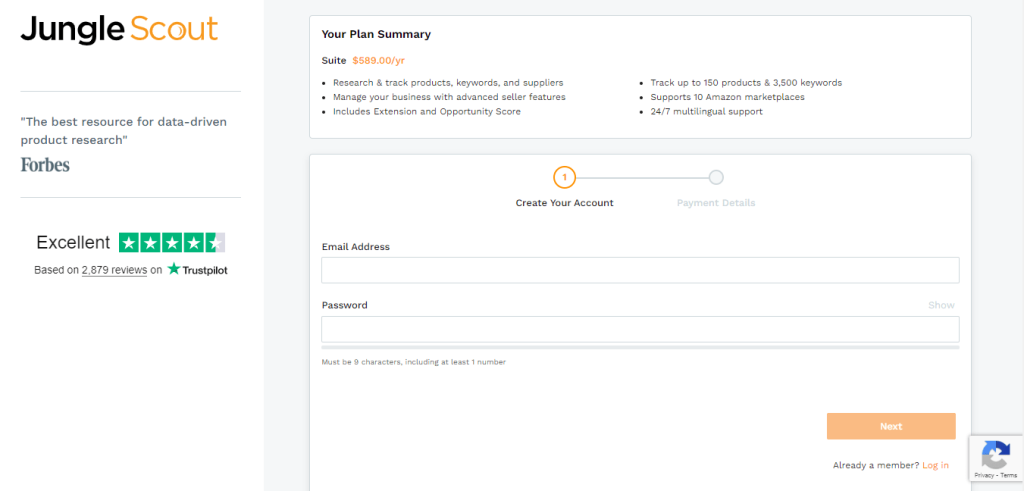Click the $589.00/yr price text
The image size is (1024, 491).
[x=379, y=60]
